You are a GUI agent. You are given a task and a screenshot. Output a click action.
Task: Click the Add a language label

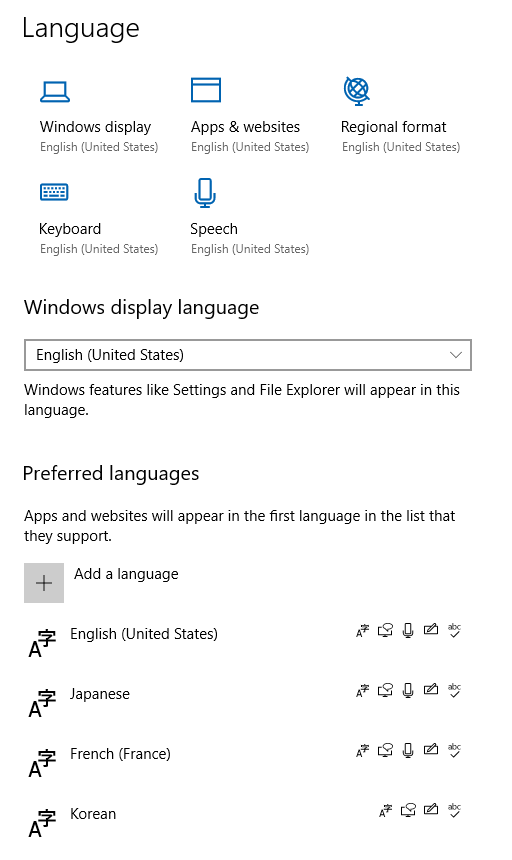pyautogui.click(x=126, y=574)
